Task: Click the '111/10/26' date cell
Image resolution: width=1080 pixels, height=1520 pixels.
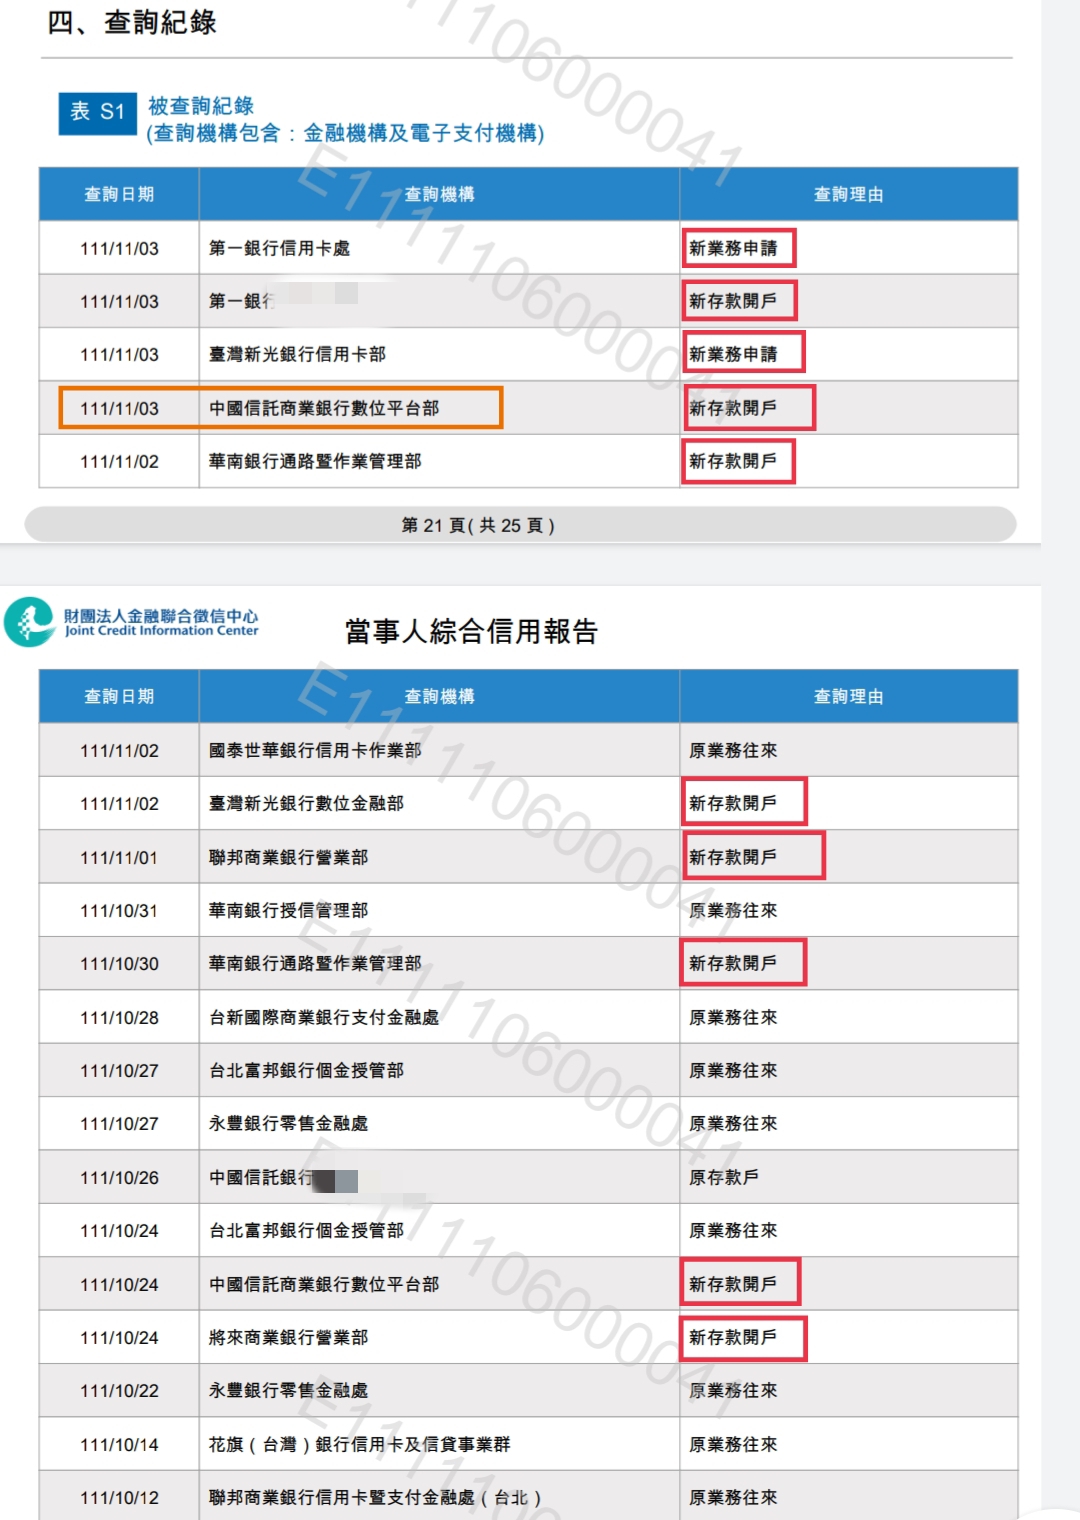Action: click(x=119, y=1177)
